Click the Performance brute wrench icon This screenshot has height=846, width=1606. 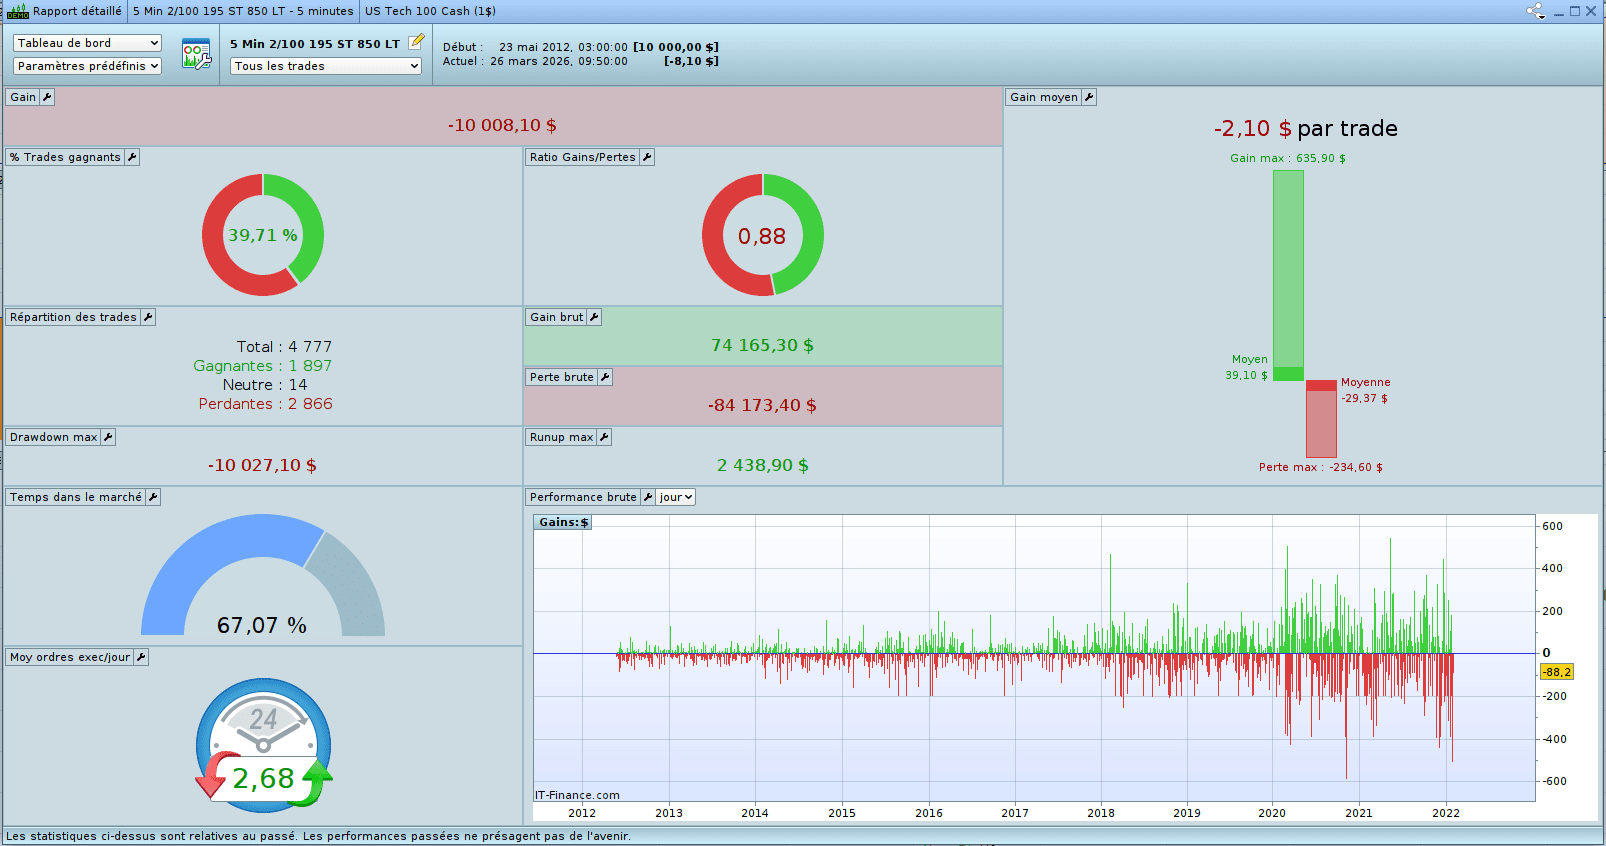[x=648, y=497]
